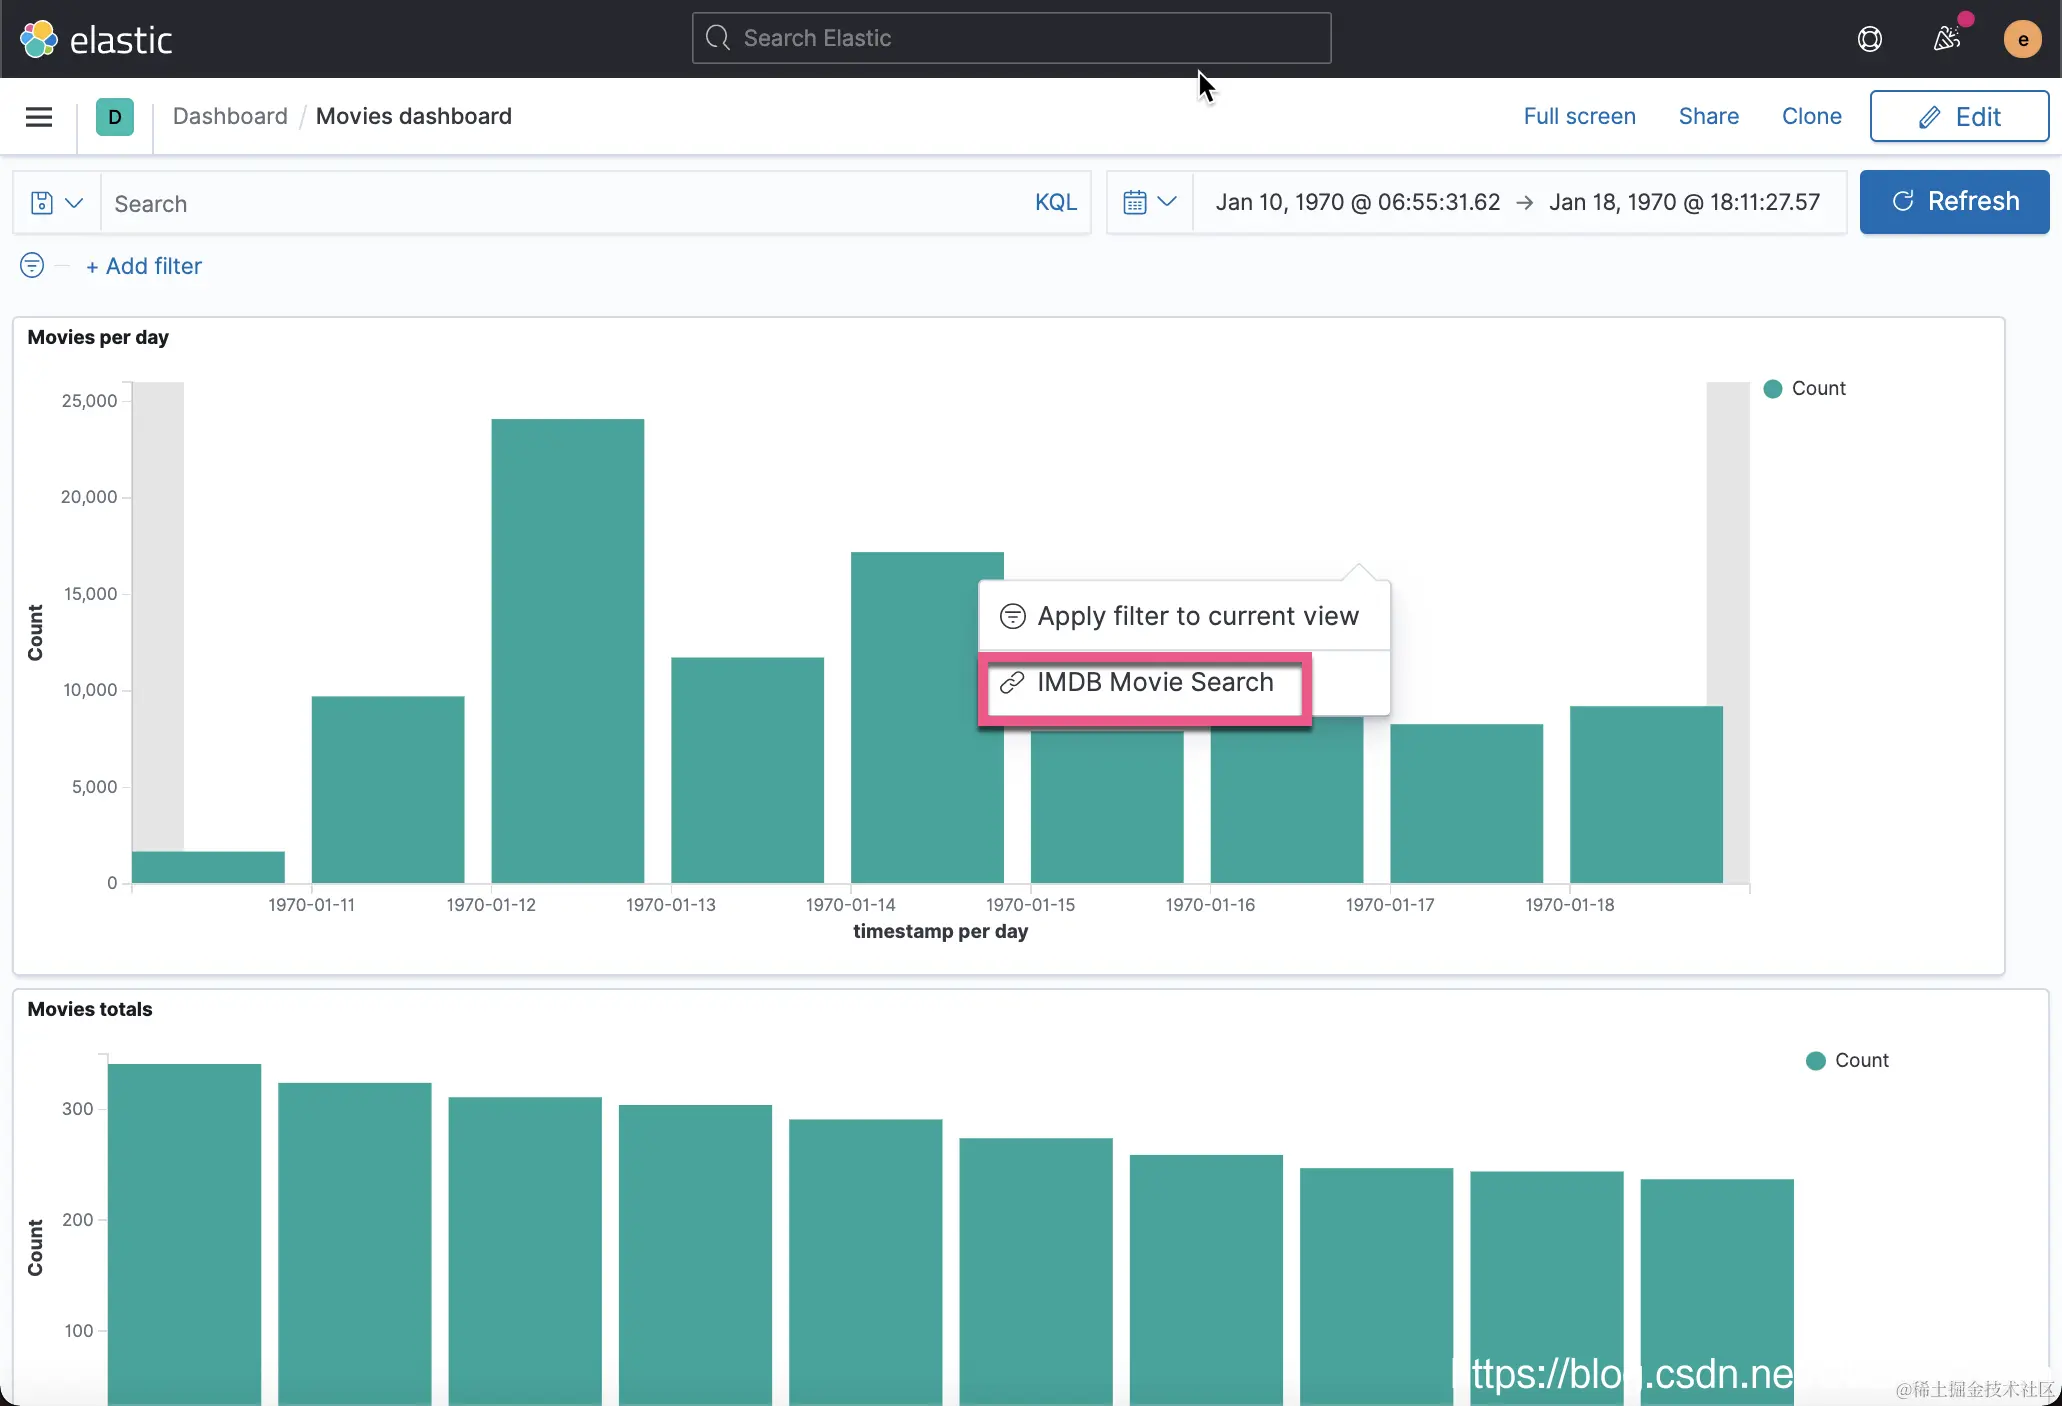Toggle Count legend in Movies per day
Image resolution: width=2062 pixels, height=1406 pixels.
1817,388
